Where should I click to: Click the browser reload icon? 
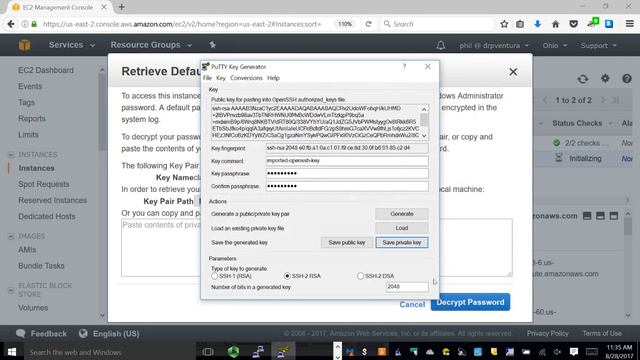pyautogui.click(x=369, y=24)
